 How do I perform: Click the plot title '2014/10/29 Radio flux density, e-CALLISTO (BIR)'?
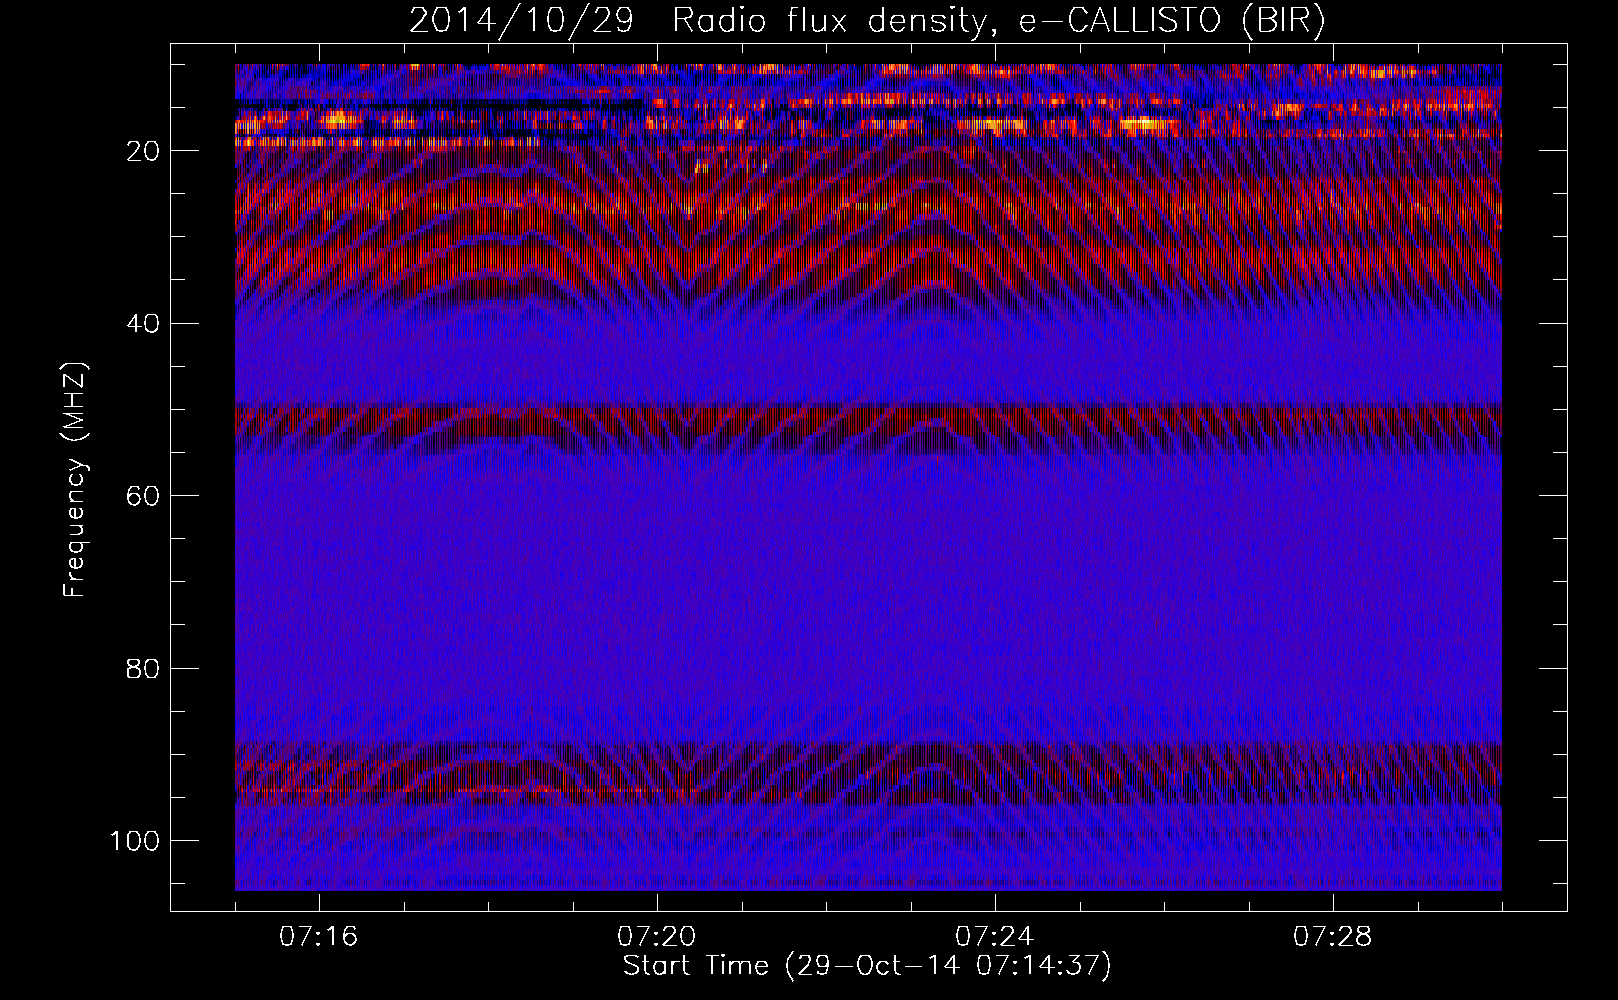click(x=867, y=21)
